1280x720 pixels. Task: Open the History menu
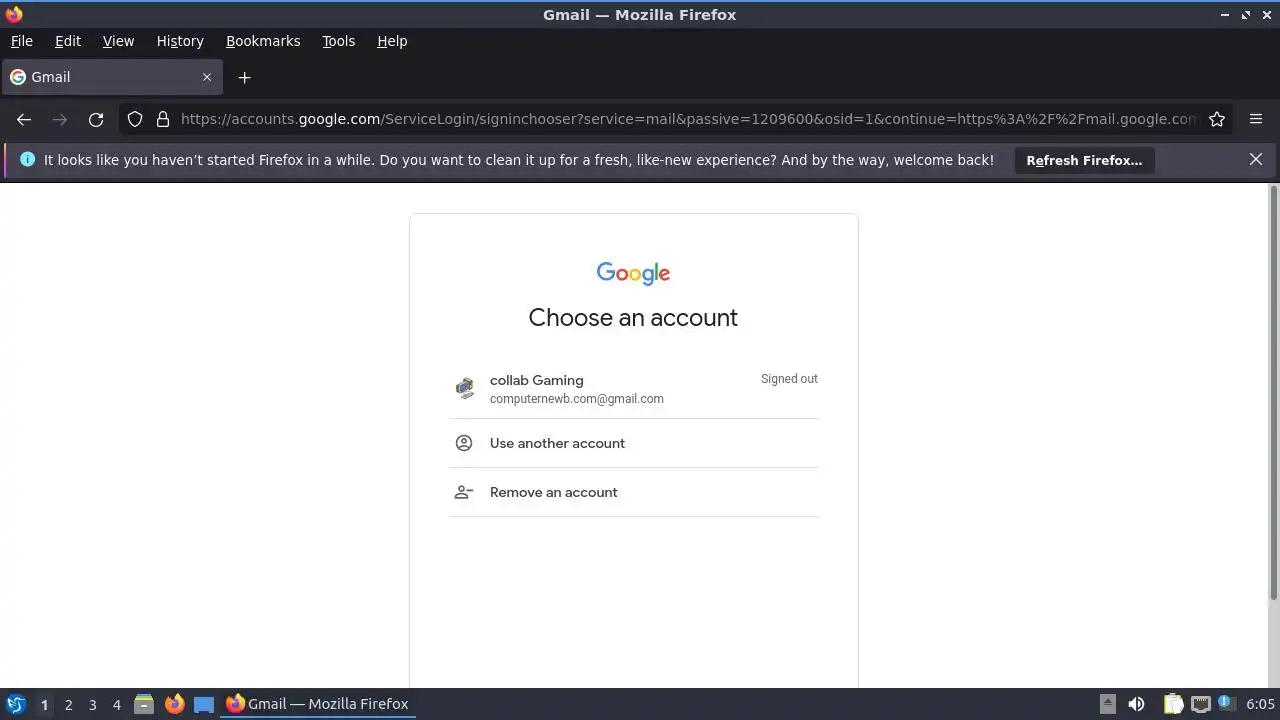[x=180, y=41]
